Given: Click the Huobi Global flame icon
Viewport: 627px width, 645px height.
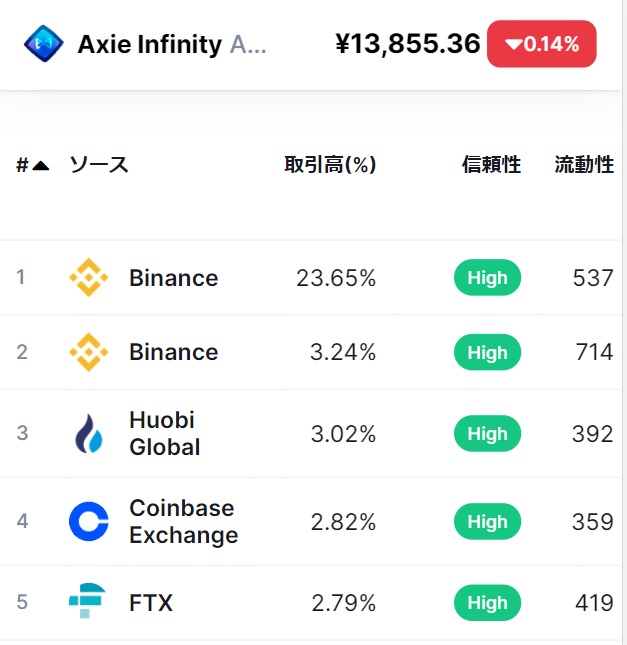Looking at the screenshot, I should click(x=88, y=434).
